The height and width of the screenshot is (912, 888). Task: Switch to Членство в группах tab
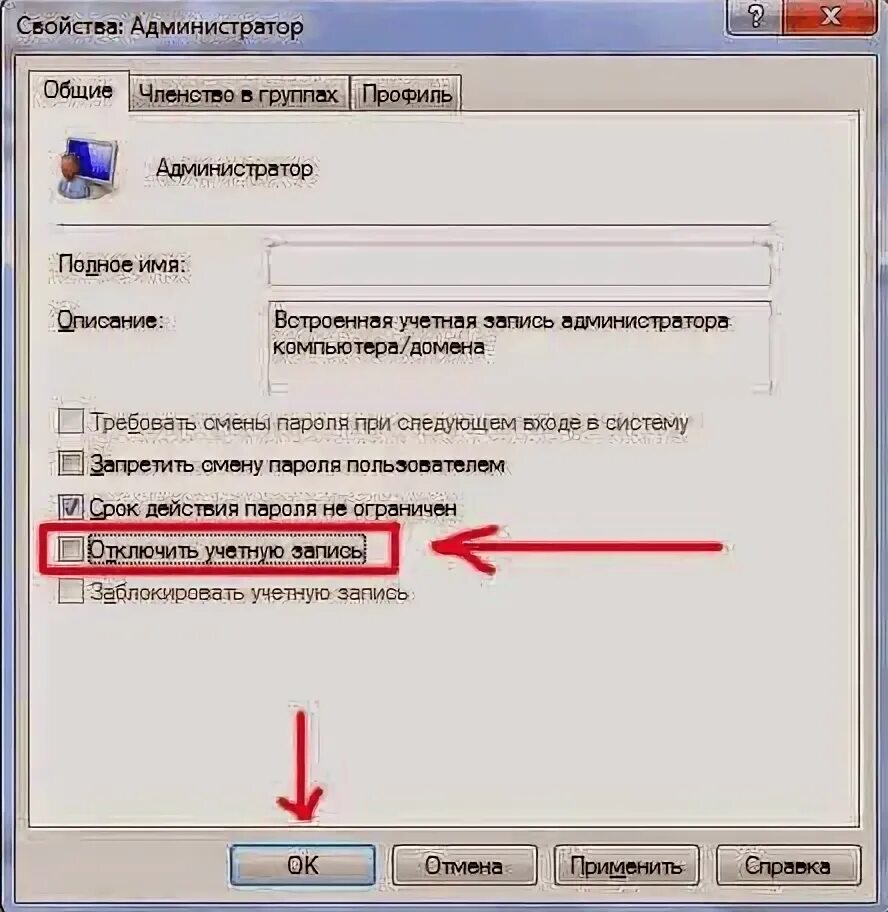click(238, 94)
